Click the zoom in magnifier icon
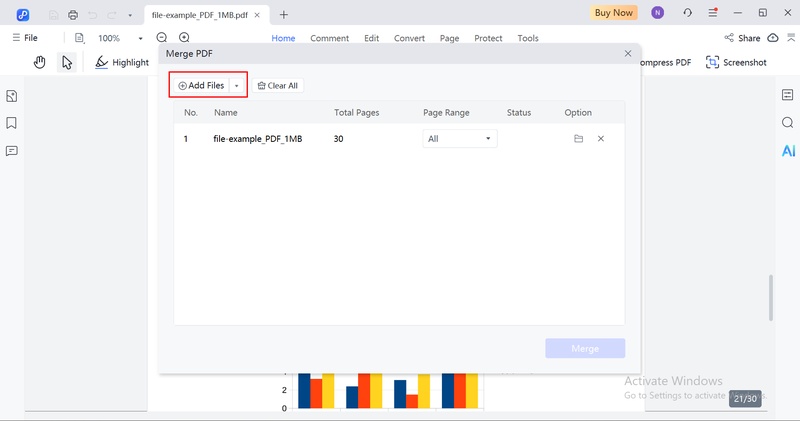 pyautogui.click(x=184, y=38)
